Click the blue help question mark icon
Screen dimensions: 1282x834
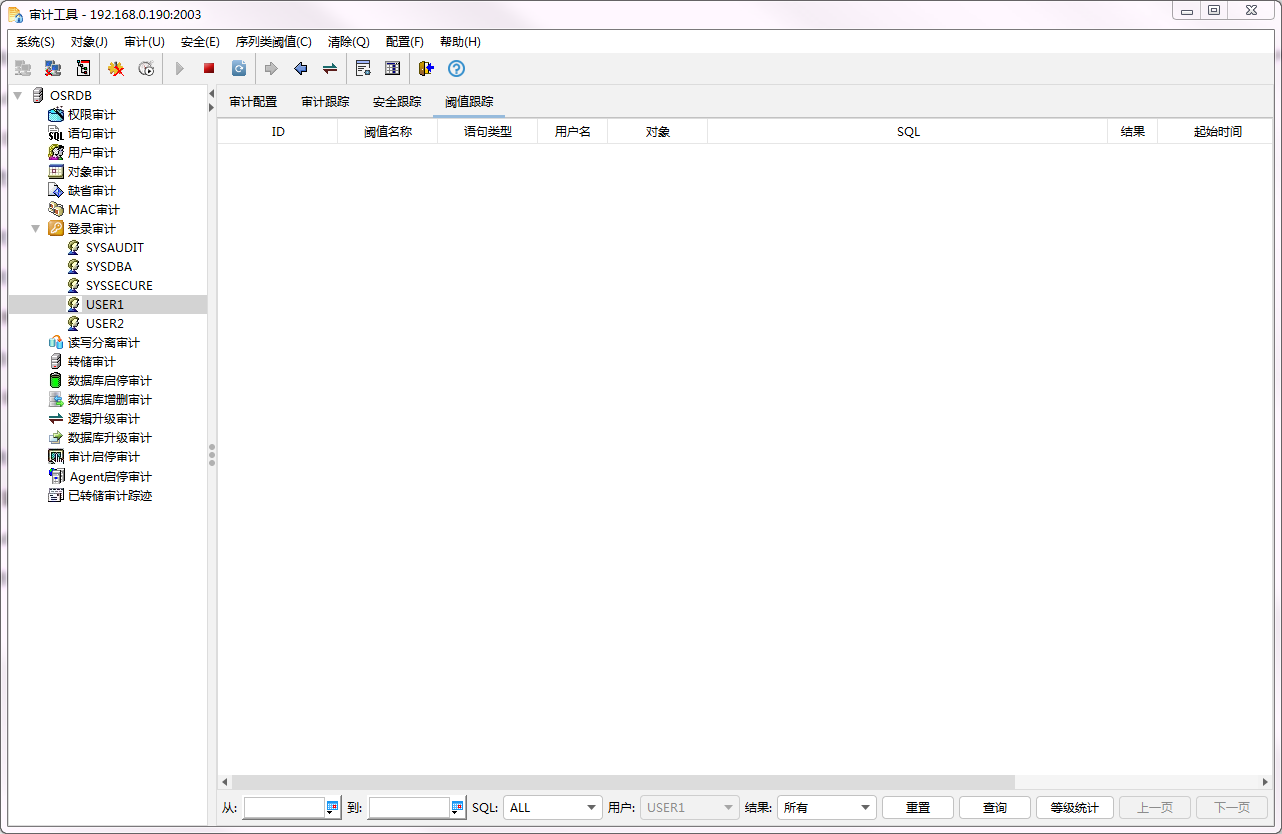click(456, 68)
